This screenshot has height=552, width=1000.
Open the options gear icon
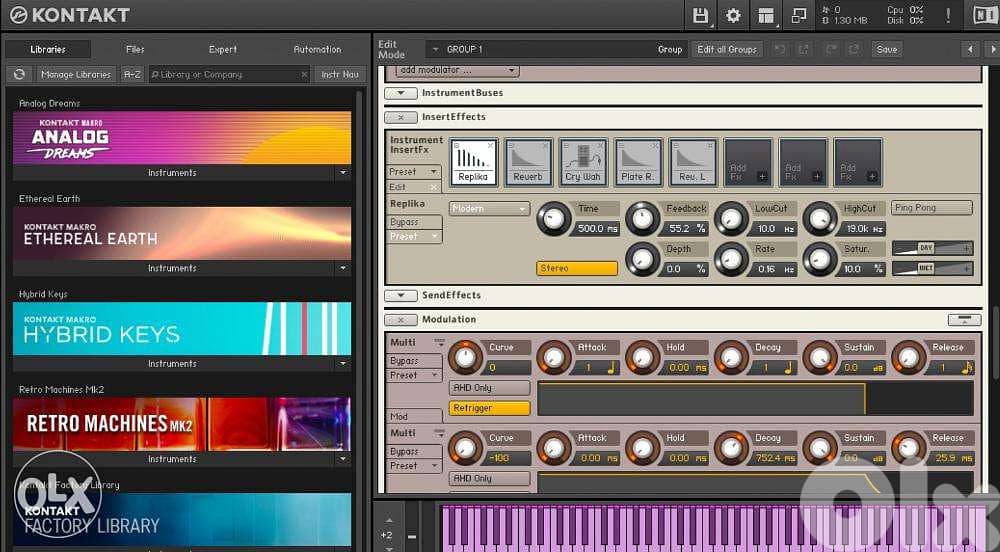click(x=733, y=15)
